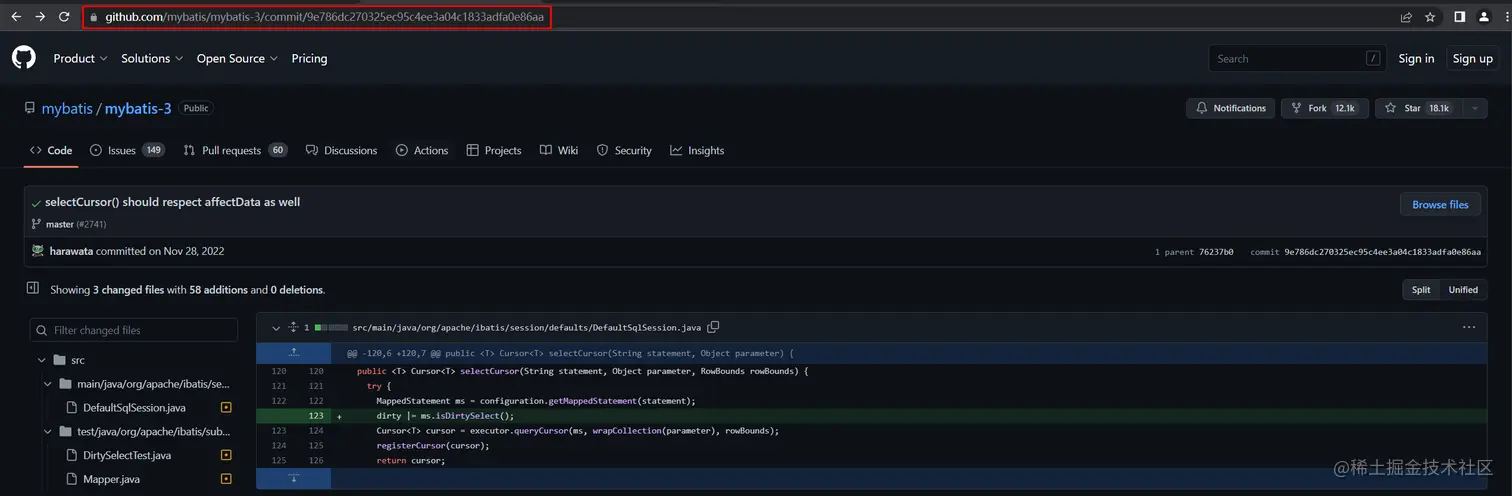
Task: Open the mybatis organization link
Action: [66, 108]
